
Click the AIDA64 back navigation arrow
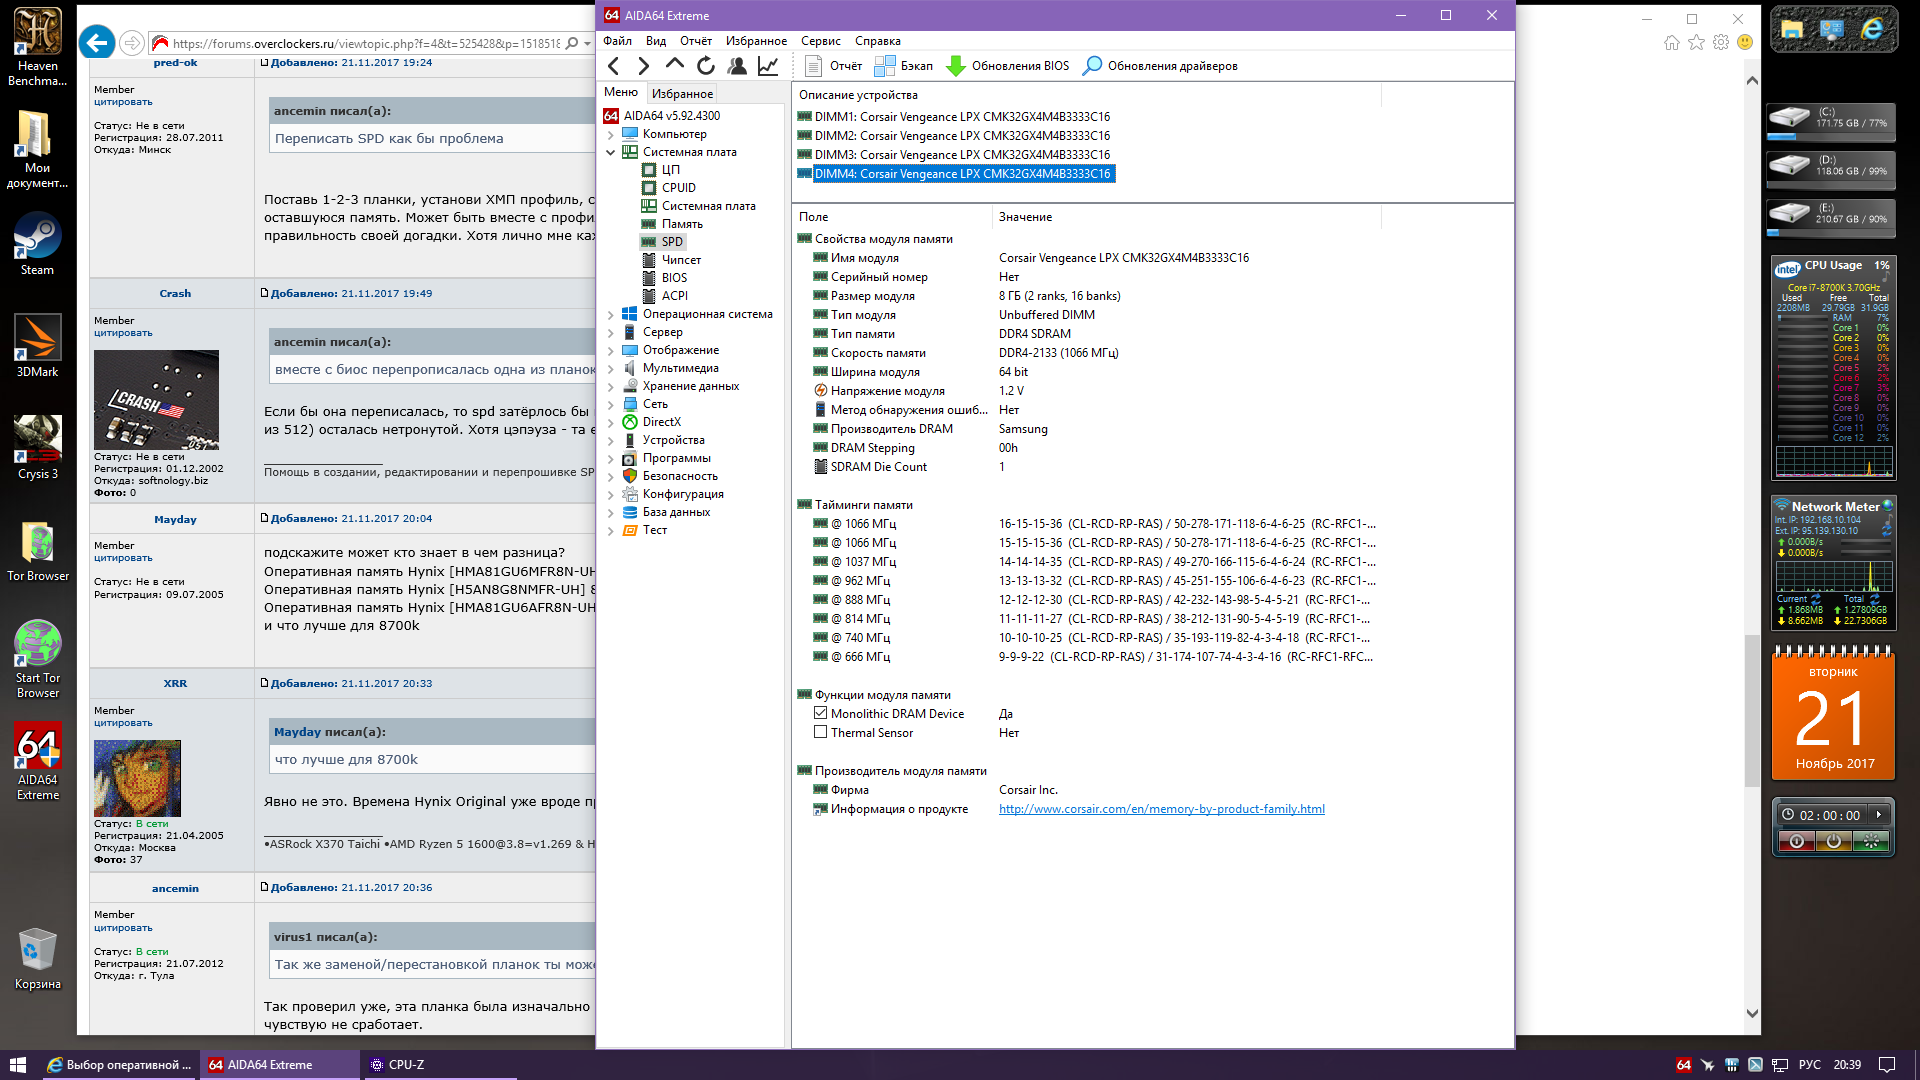click(x=614, y=66)
